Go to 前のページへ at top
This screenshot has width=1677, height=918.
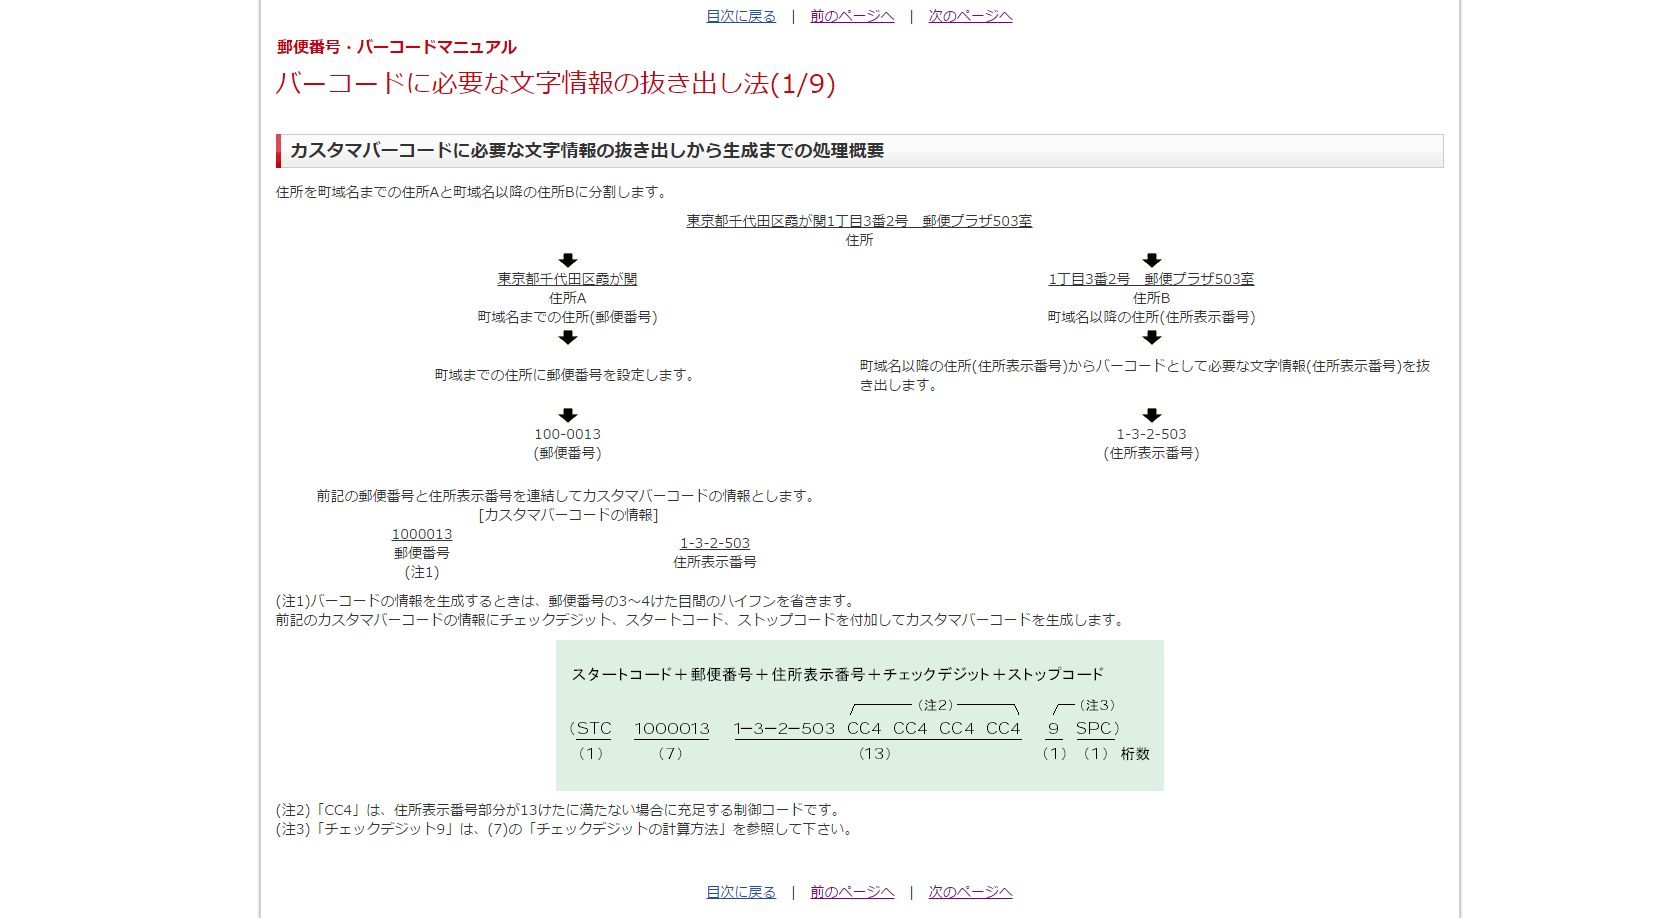(x=852, y=16)
